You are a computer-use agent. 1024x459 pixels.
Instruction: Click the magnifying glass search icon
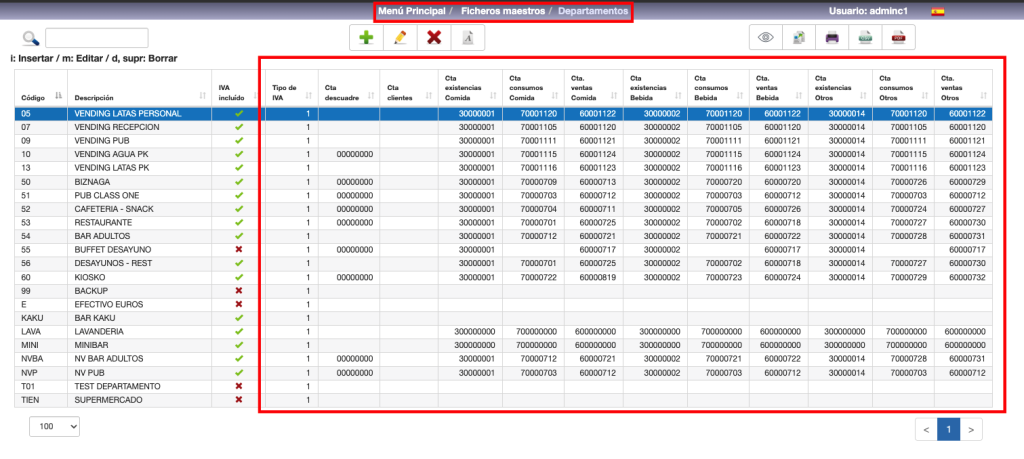pyautogui.click(x=30, y=39)
